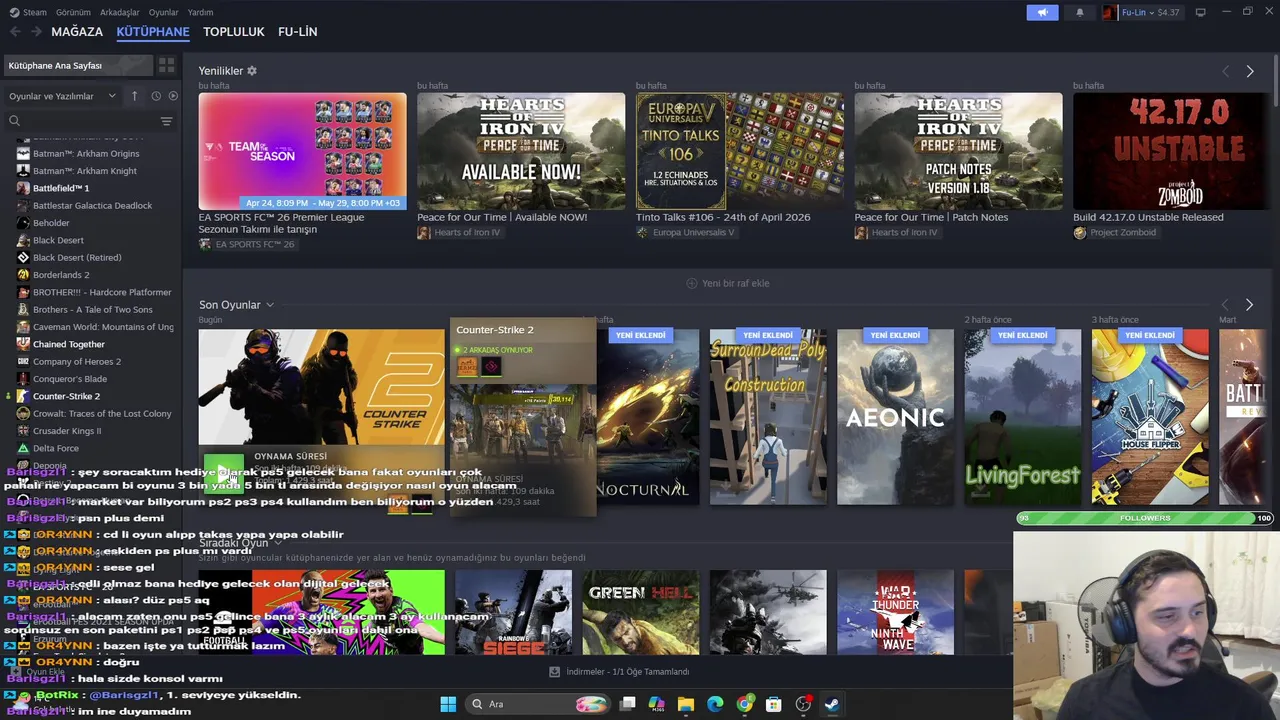Screen dimensions: 1280x720
Task: Open LivingForest game cover
Action: pos(1022,417)
